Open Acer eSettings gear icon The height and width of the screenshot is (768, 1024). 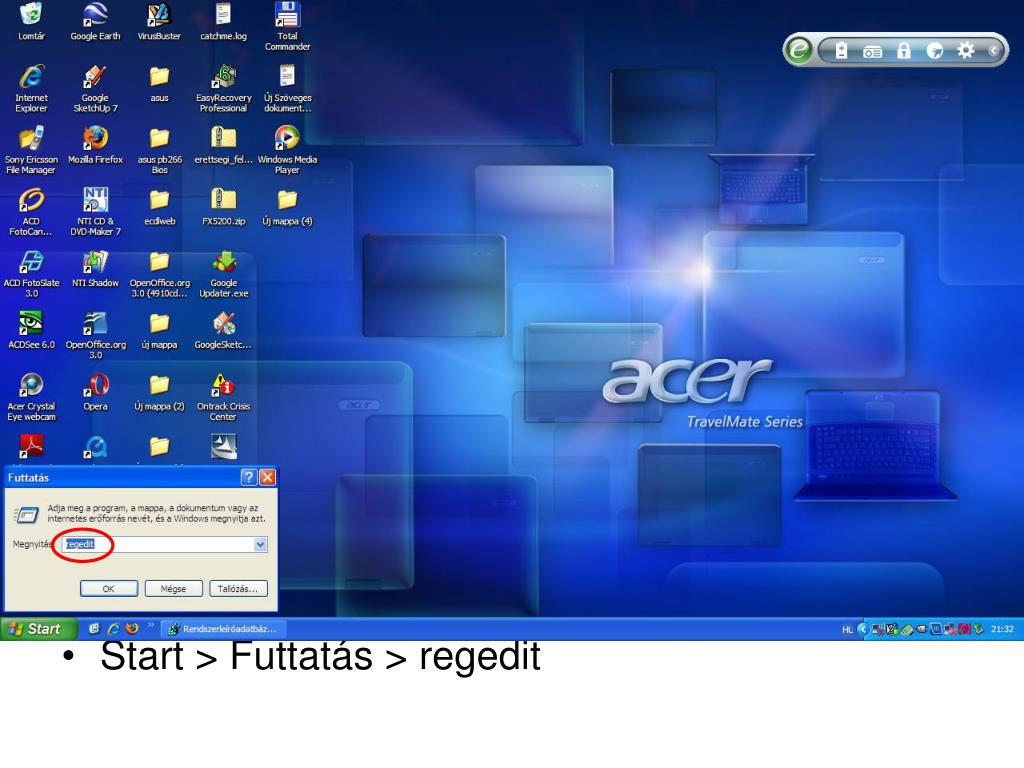click(965, 50)
